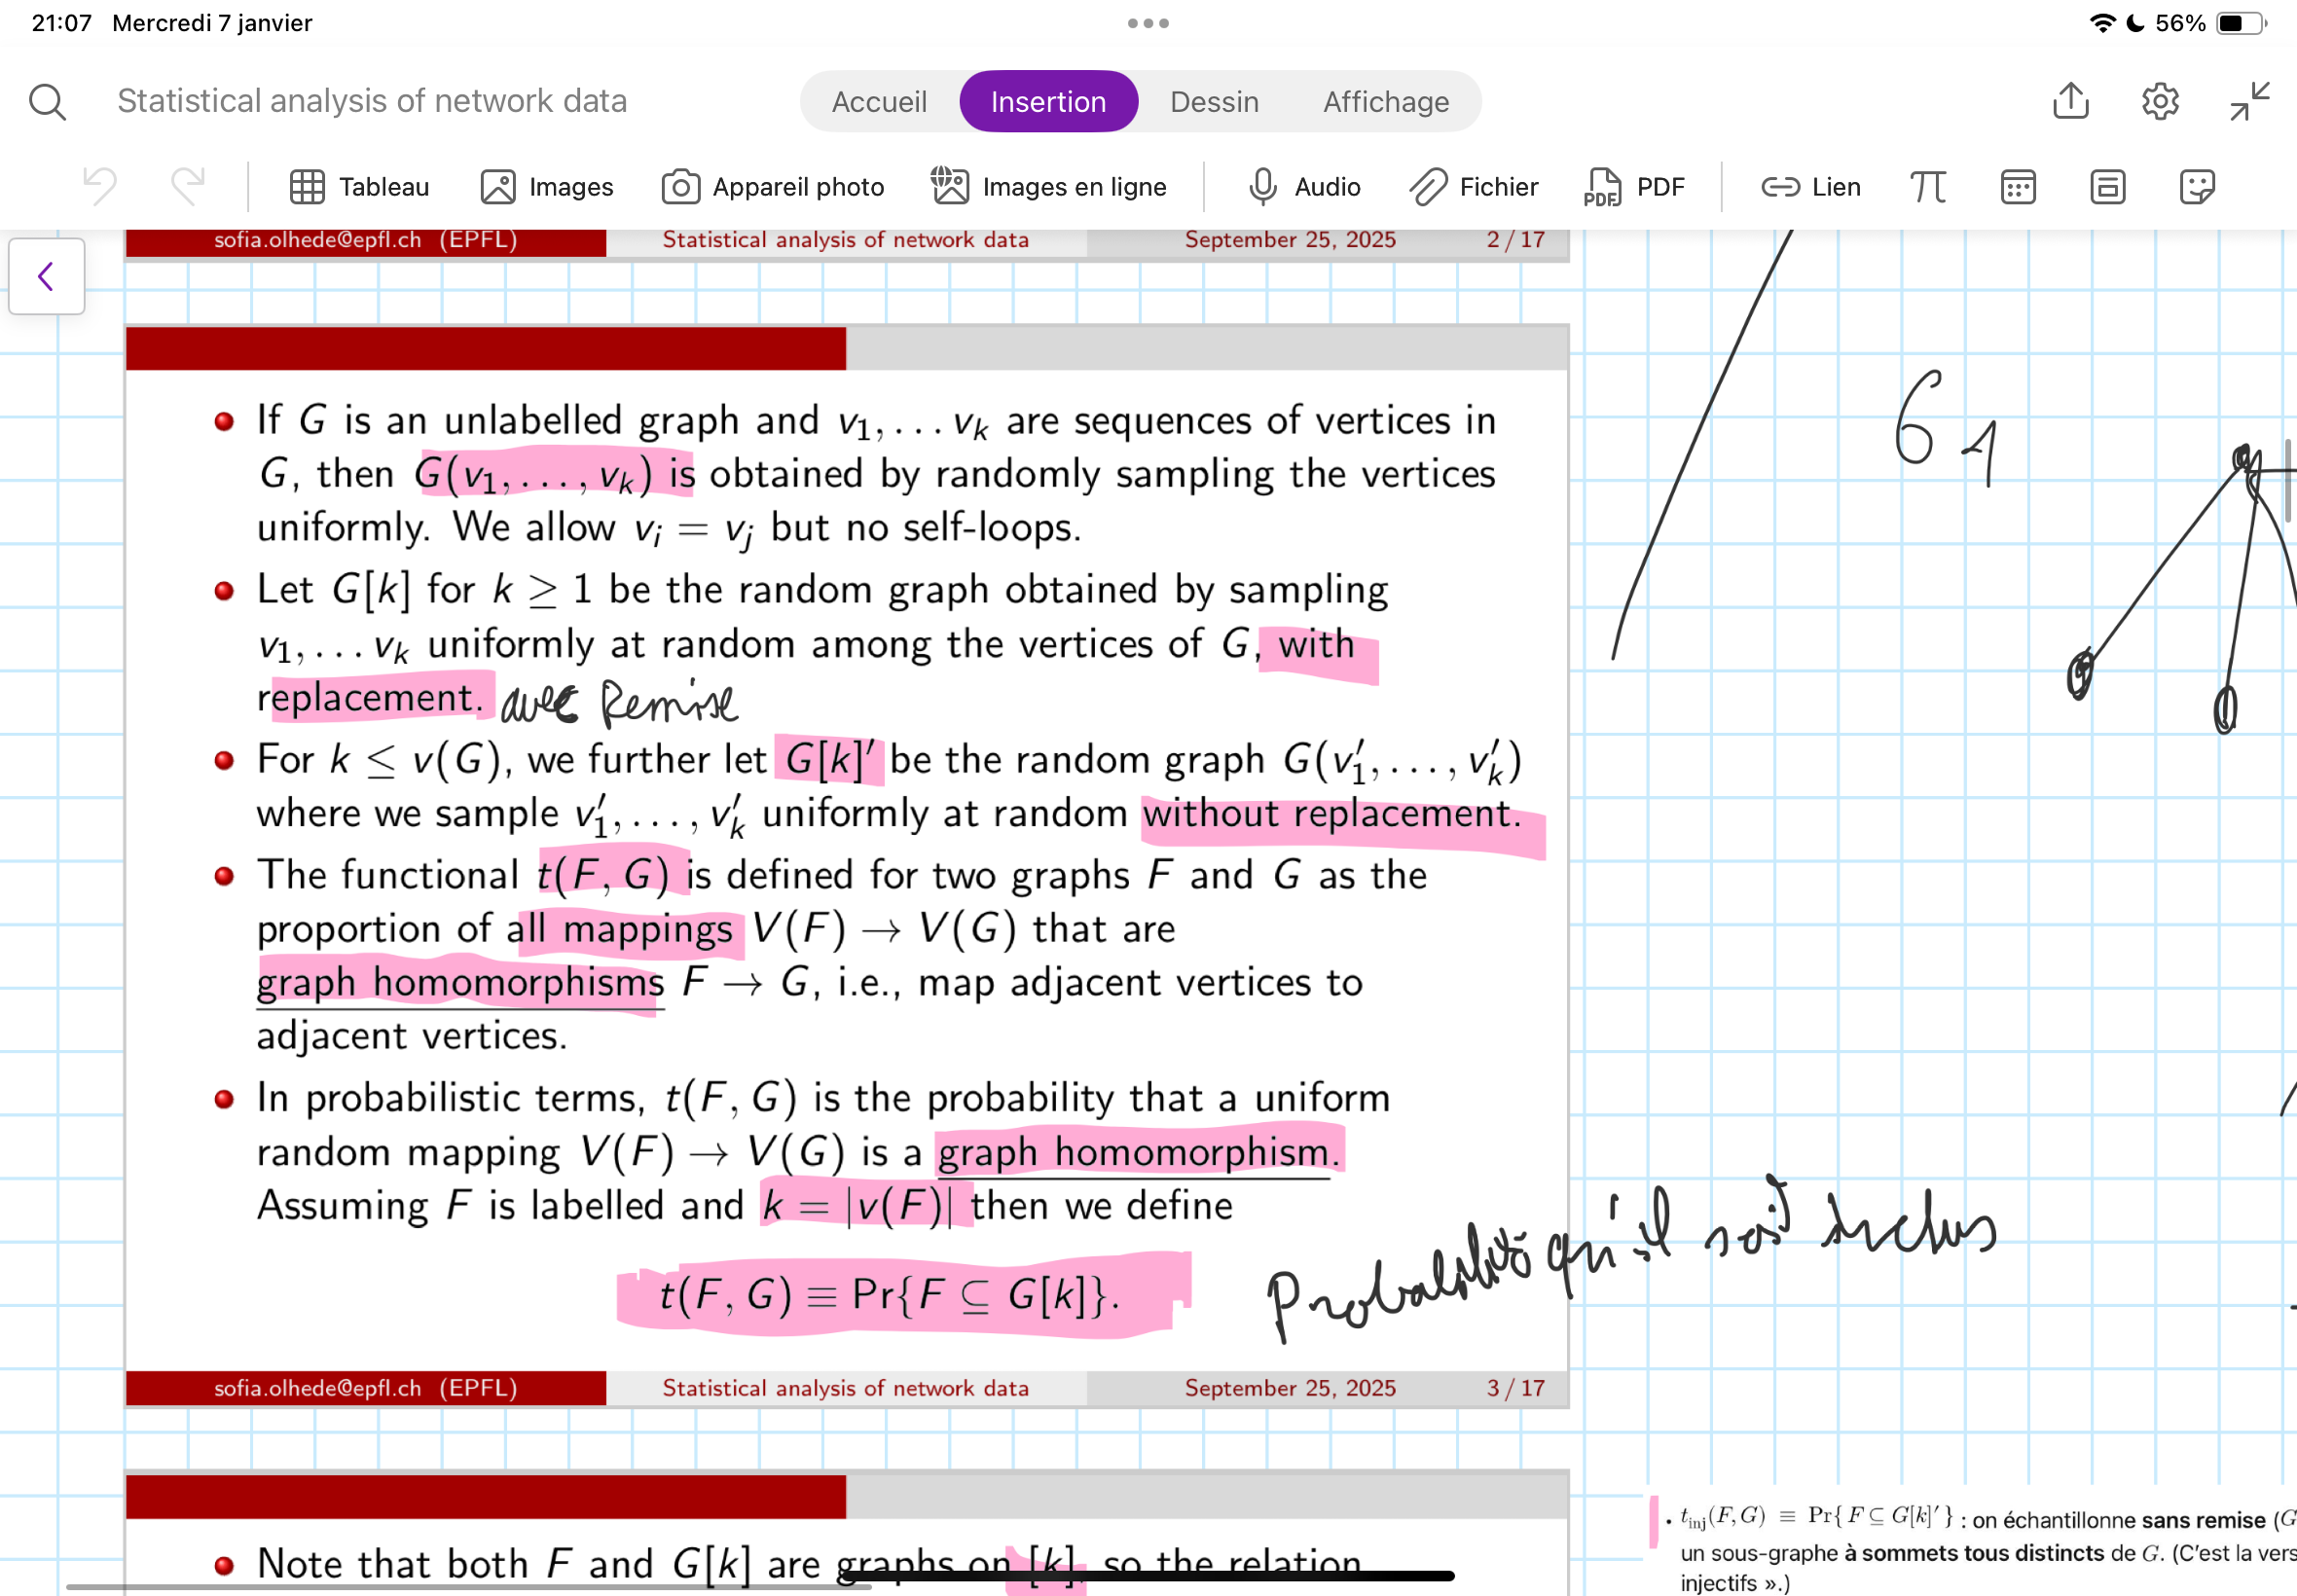The height and width of the screenshot is (1596, 2297).
Task: Search online images via Images en ligne
Action: [x=1047, y=187]
